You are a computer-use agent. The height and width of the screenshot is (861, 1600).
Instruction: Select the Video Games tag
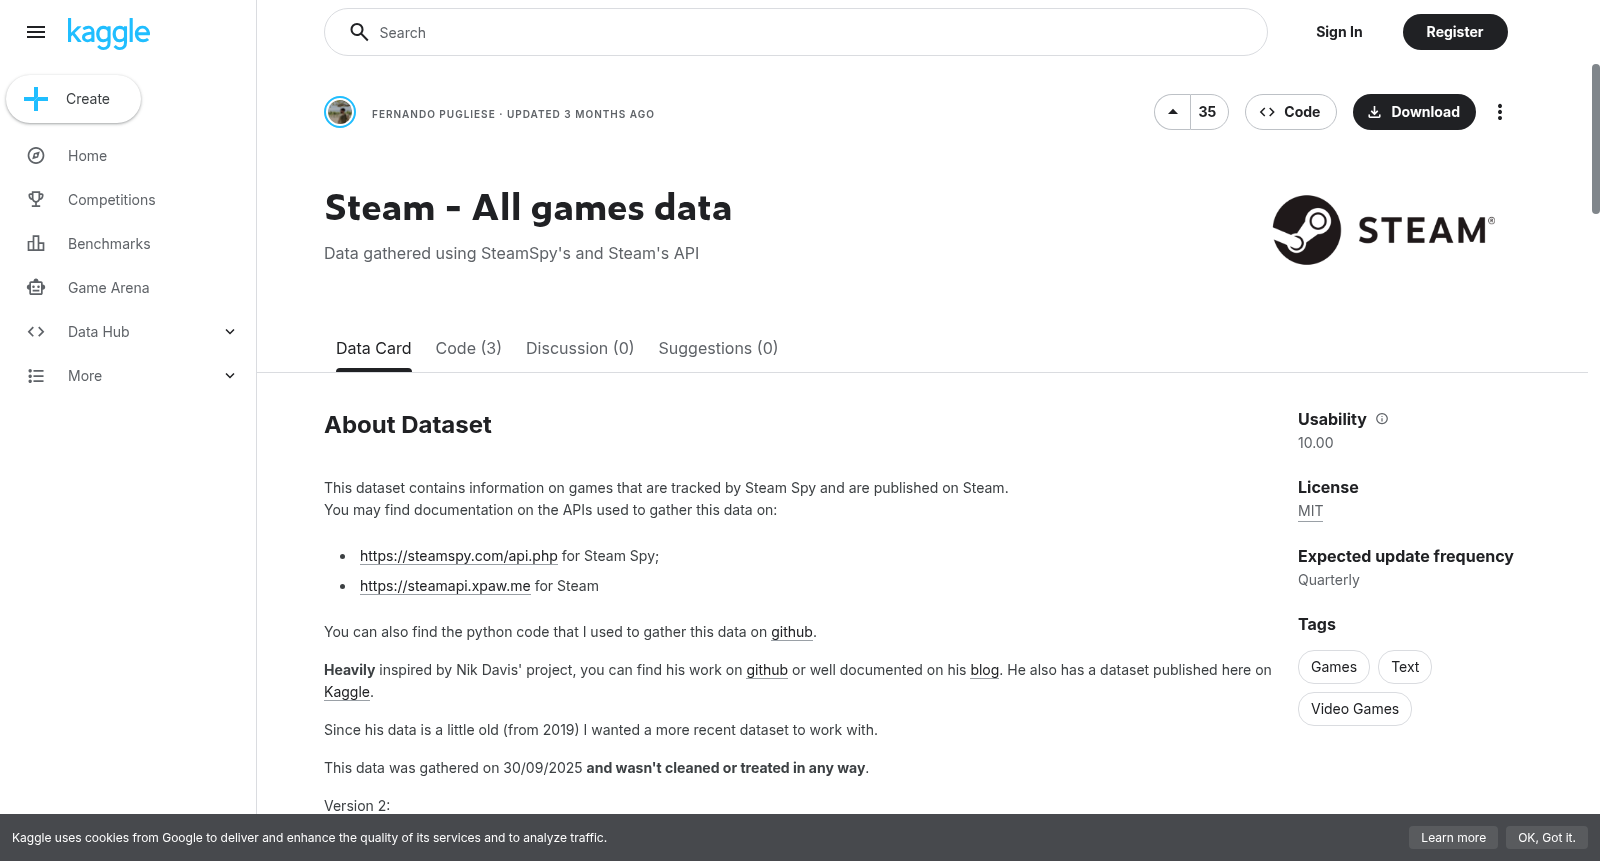coord(1355,709)
